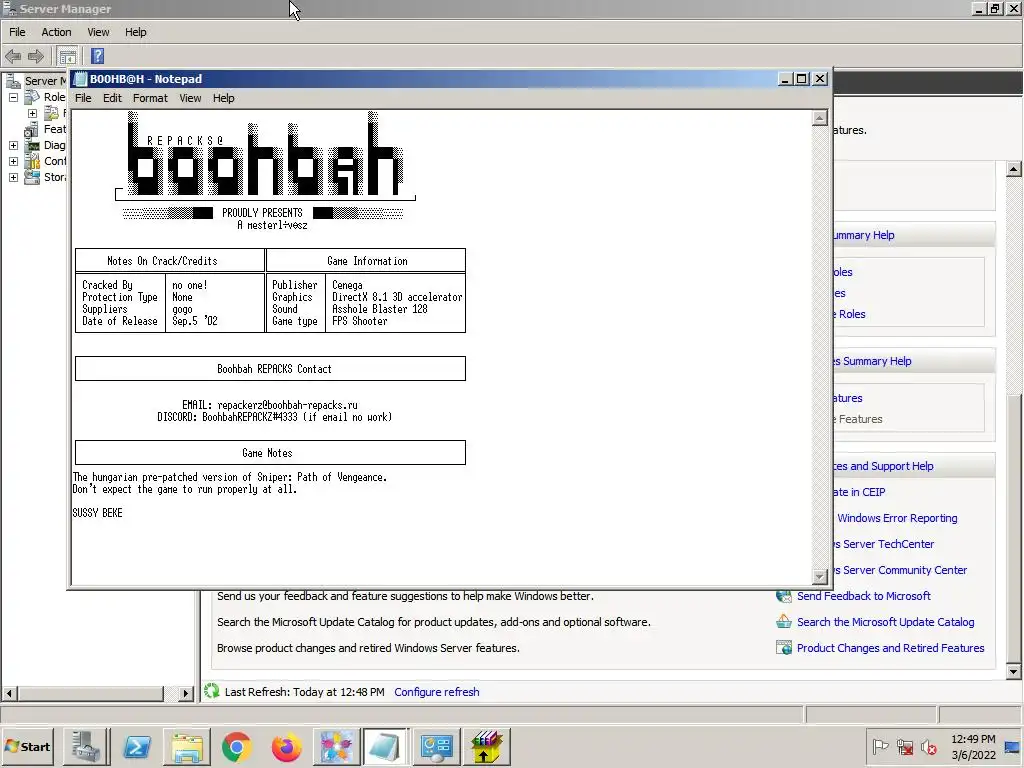Open the control panel taskbar icon

[436, 746]
